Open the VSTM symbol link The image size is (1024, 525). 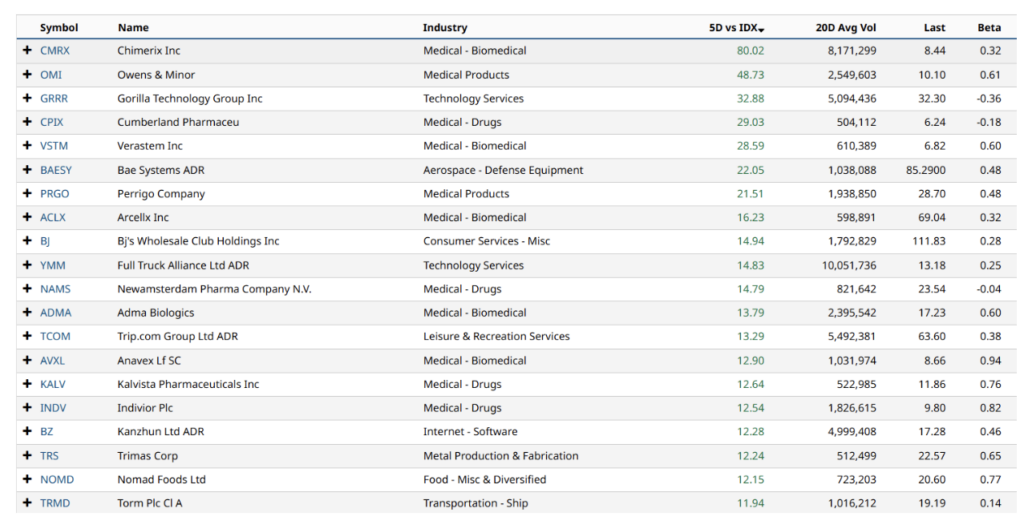(54, 146)
